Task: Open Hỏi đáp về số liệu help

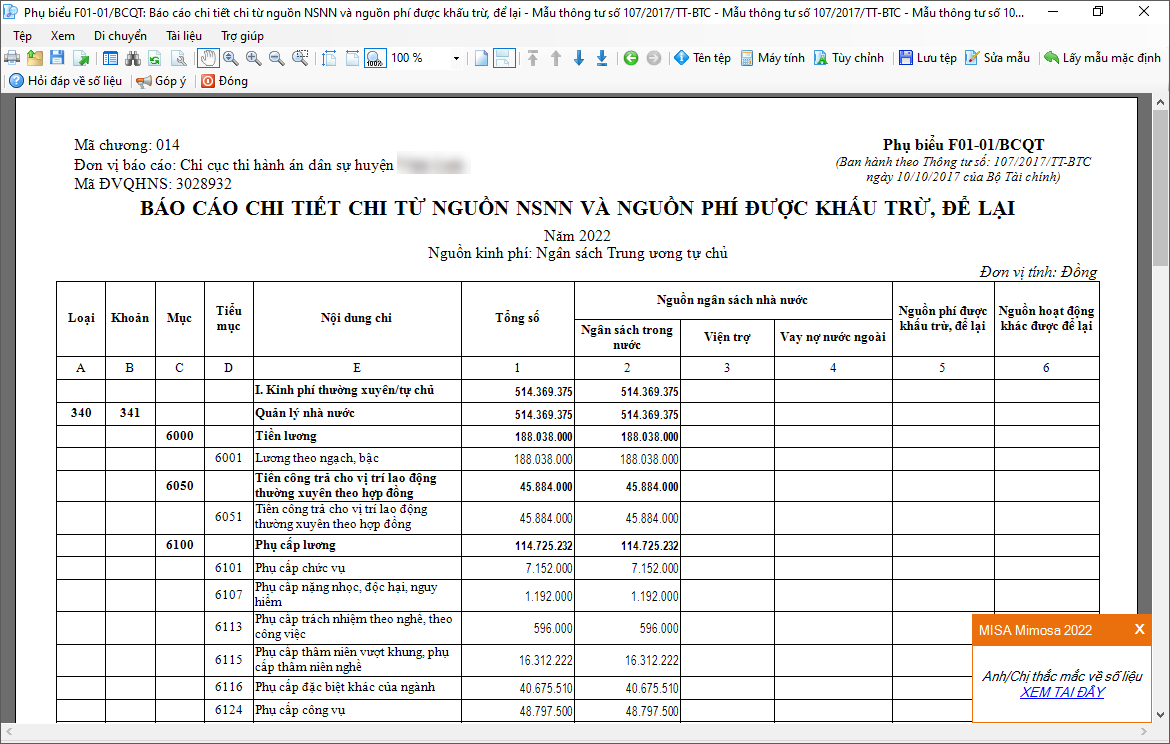Action: click(66, 81)
